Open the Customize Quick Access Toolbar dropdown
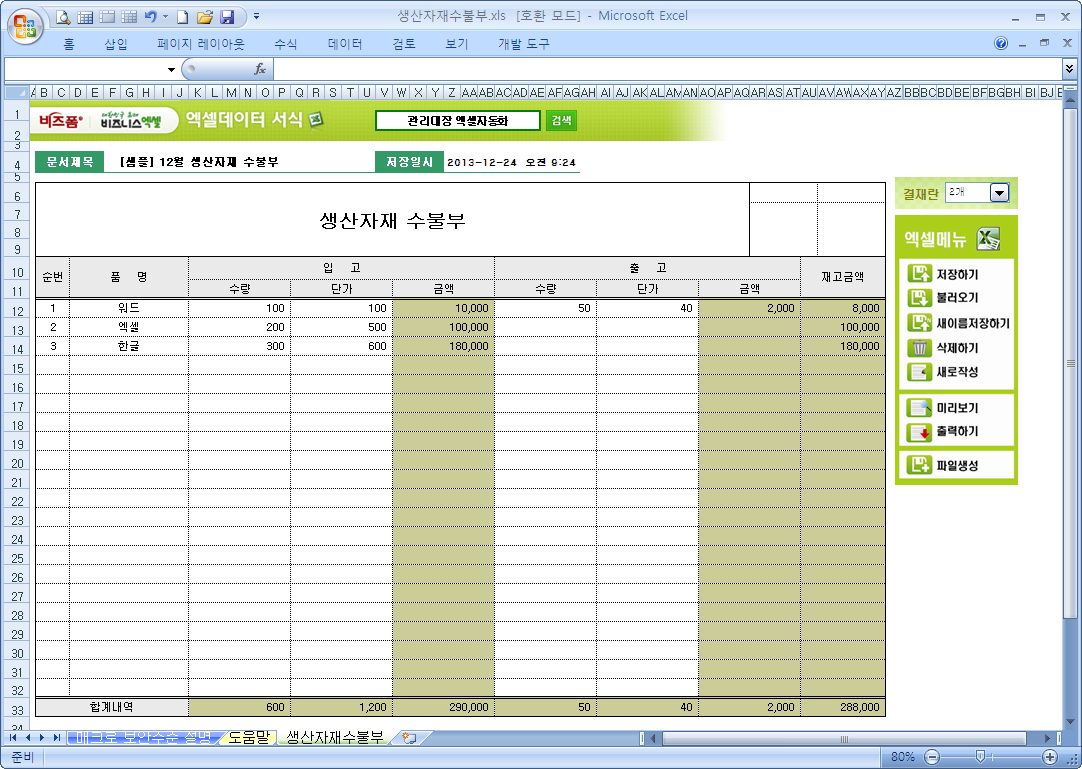This screenshot has width=1082, height=769. coord(257,17)
